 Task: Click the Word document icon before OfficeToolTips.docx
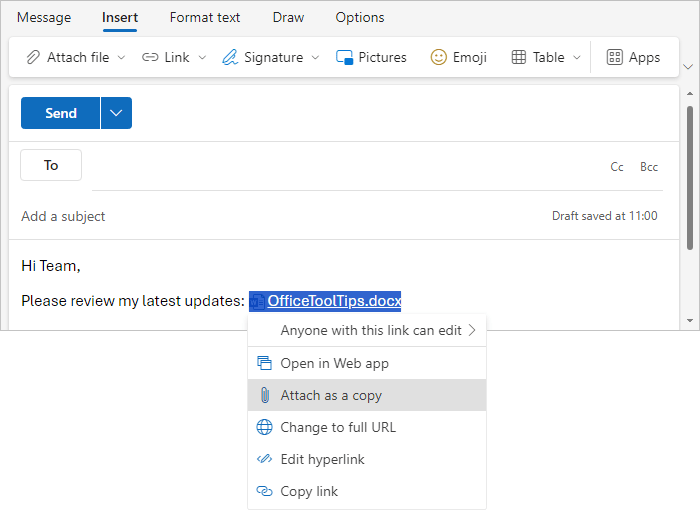coord(257,301)
